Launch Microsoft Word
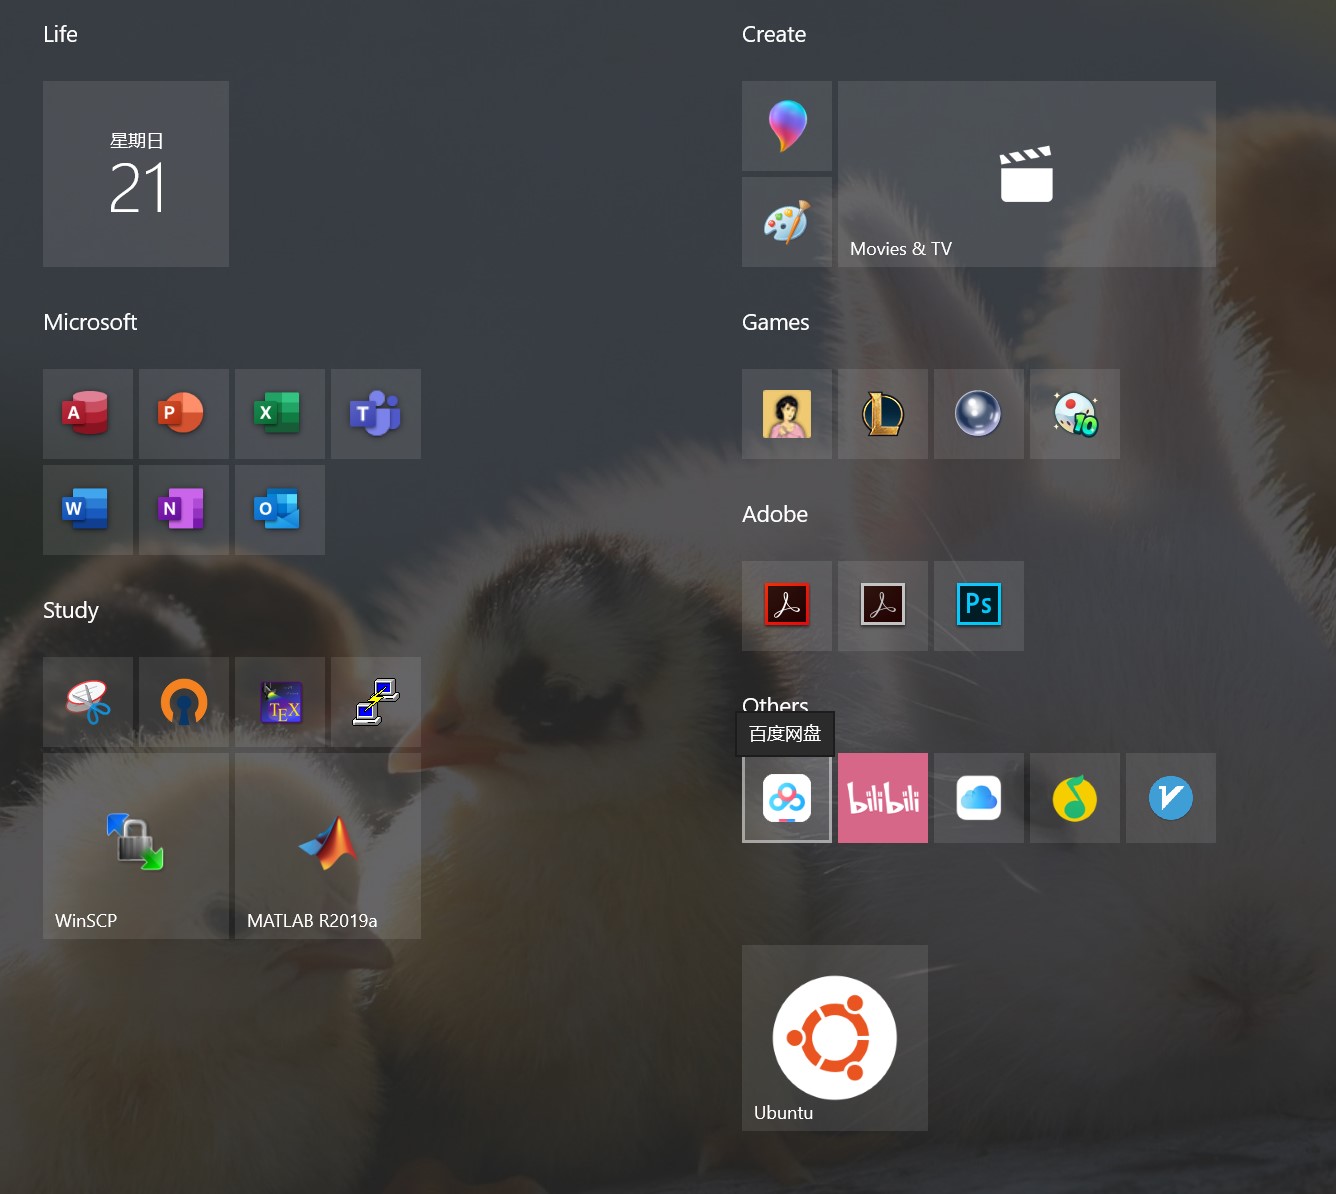1336x1194 pixels. coord(88,510)
